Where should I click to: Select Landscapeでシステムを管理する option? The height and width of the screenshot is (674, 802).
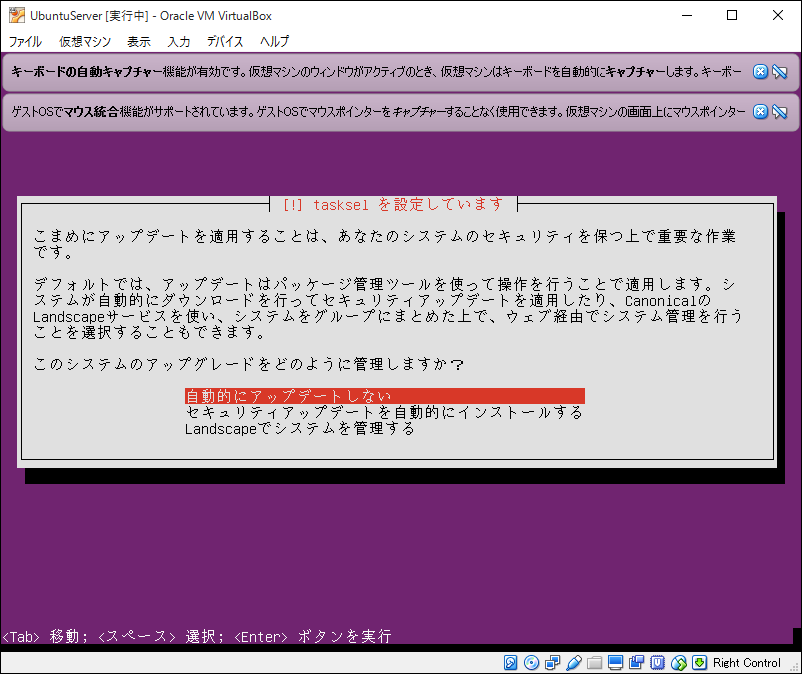[300, 429]
